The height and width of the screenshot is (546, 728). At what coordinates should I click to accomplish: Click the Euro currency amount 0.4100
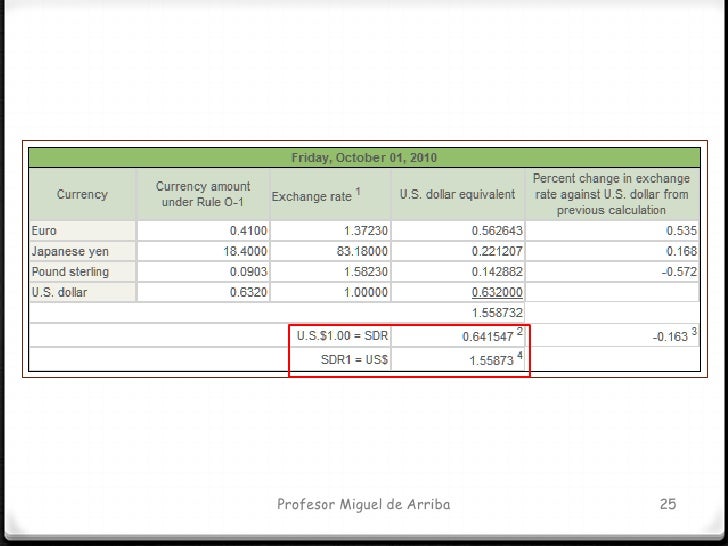[x=248, y=231]
